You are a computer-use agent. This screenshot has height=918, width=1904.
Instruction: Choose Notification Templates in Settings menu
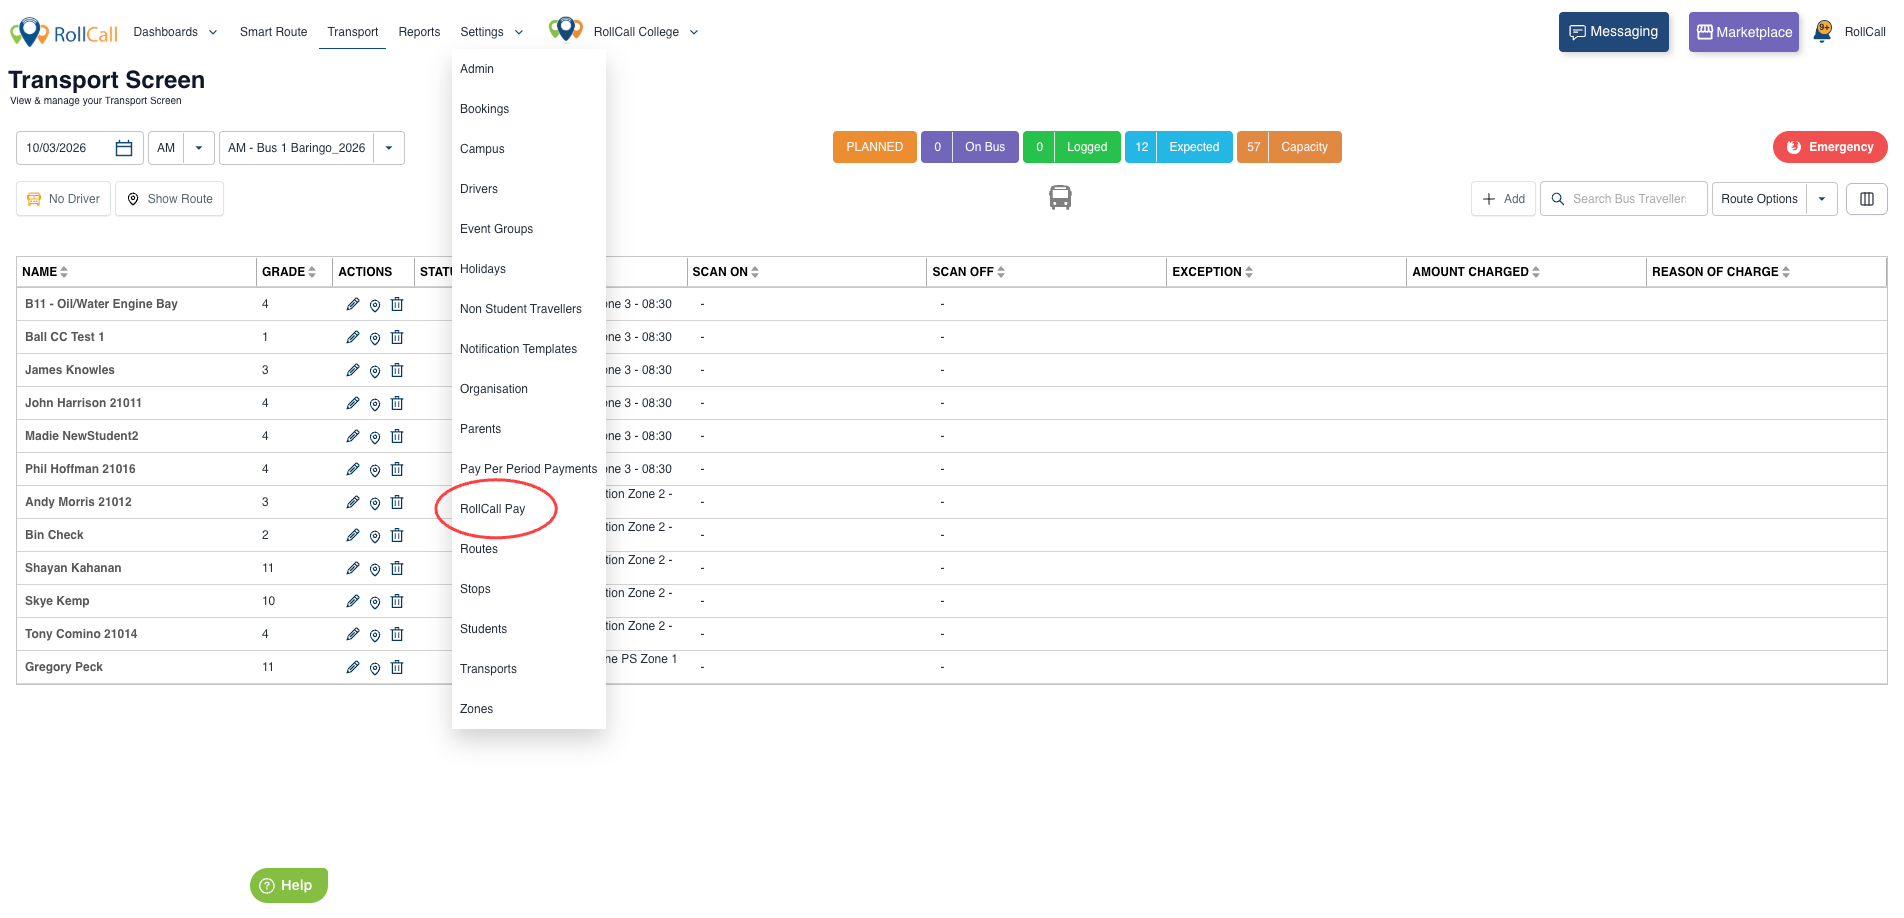pos(518,349)
